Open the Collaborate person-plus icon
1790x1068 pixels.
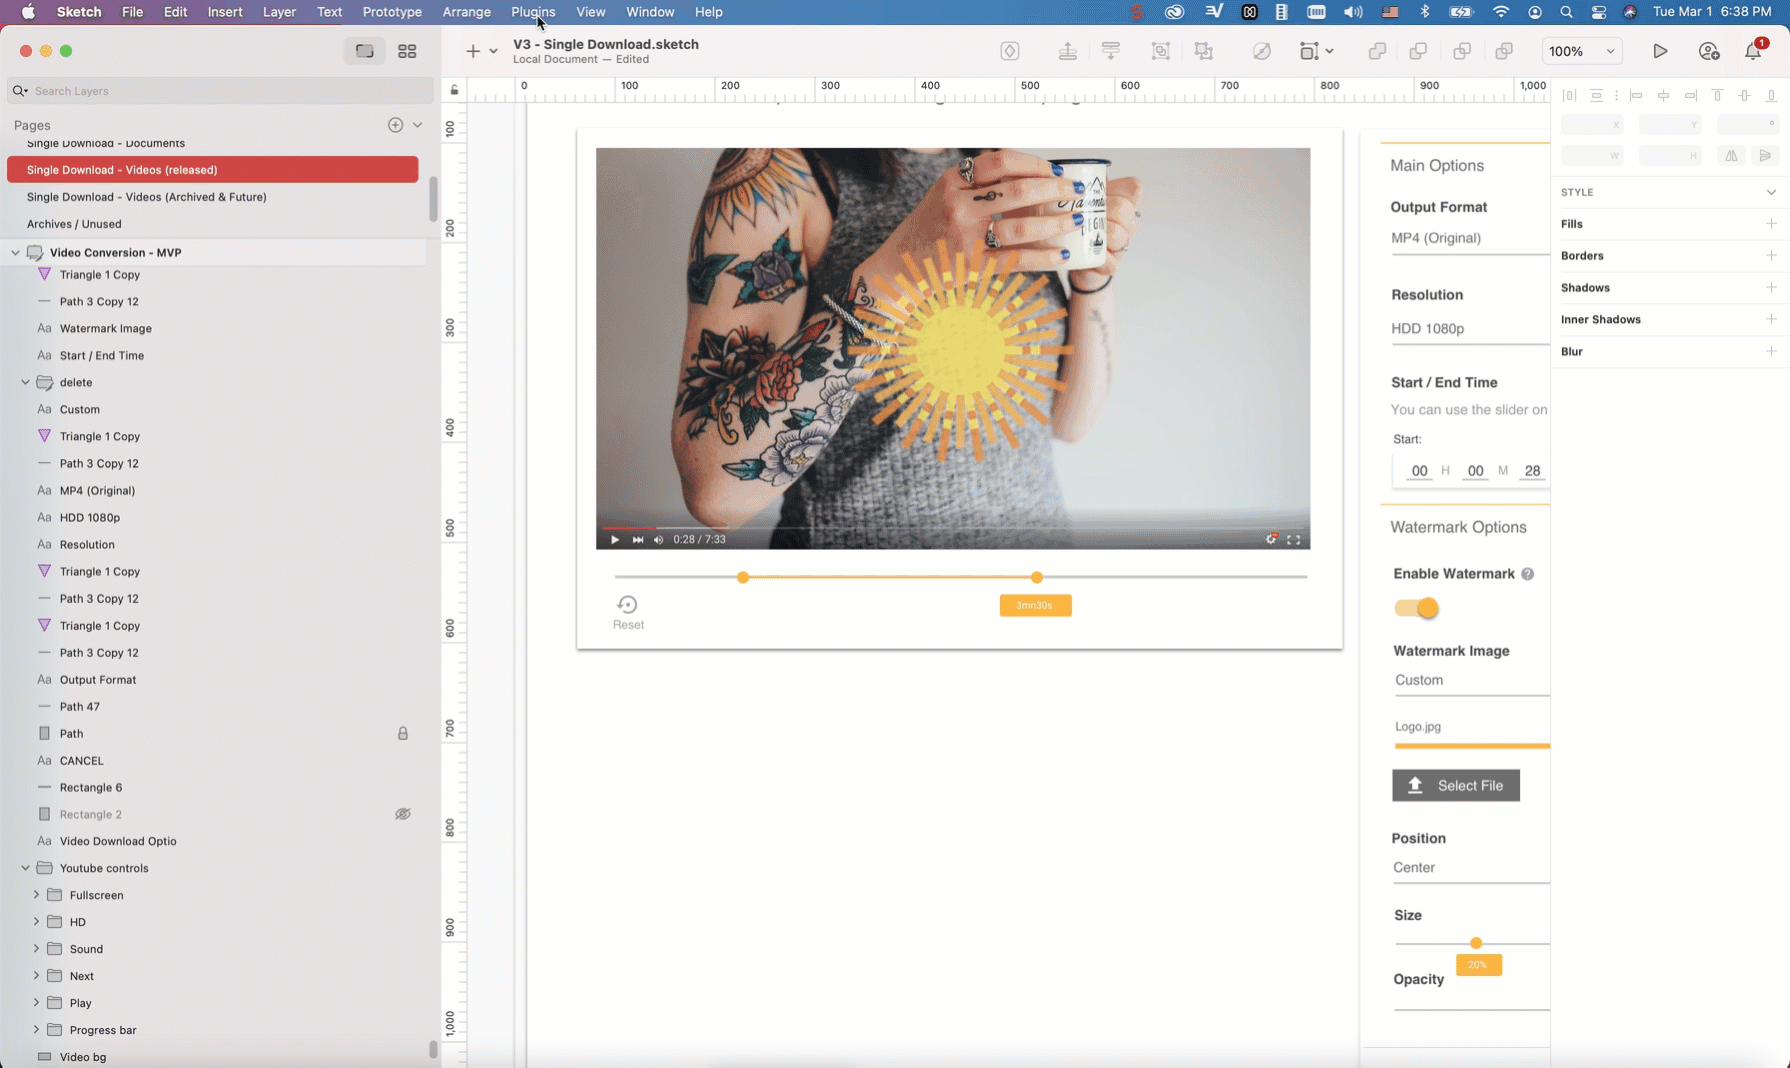[x=1709, y=51]
